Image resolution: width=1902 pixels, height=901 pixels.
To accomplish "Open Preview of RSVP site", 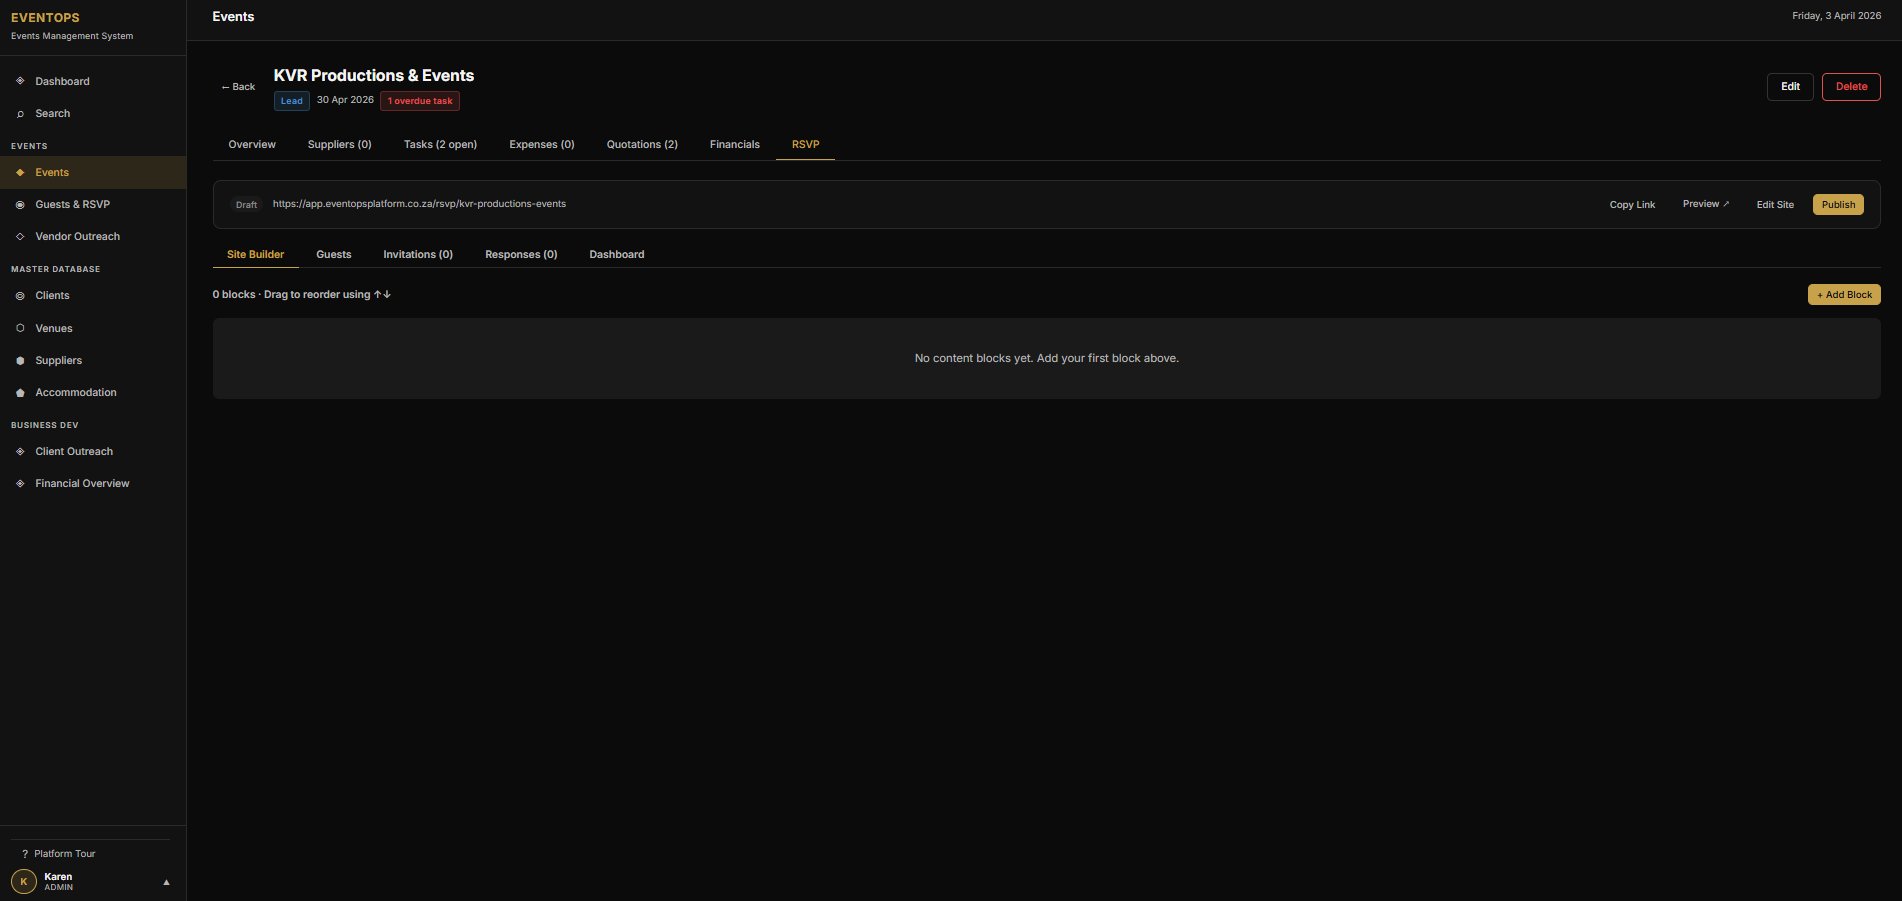I will [1705, 204].
